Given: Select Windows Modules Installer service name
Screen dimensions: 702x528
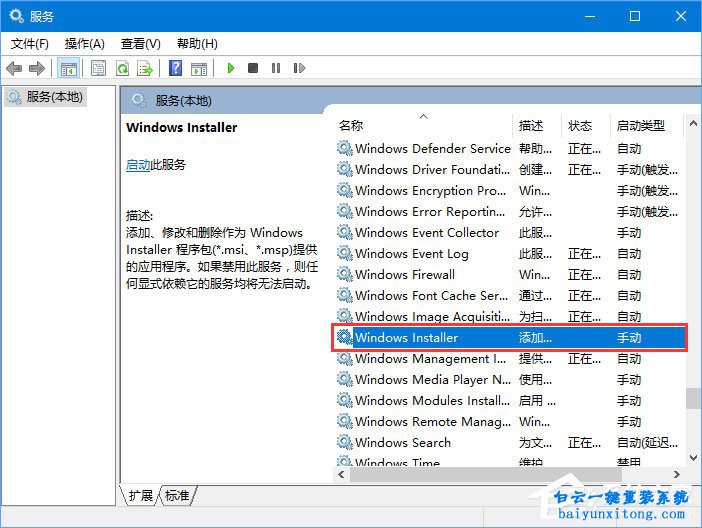Looking at the screenshot, I should pyautogui.click(x=432, y=400).
